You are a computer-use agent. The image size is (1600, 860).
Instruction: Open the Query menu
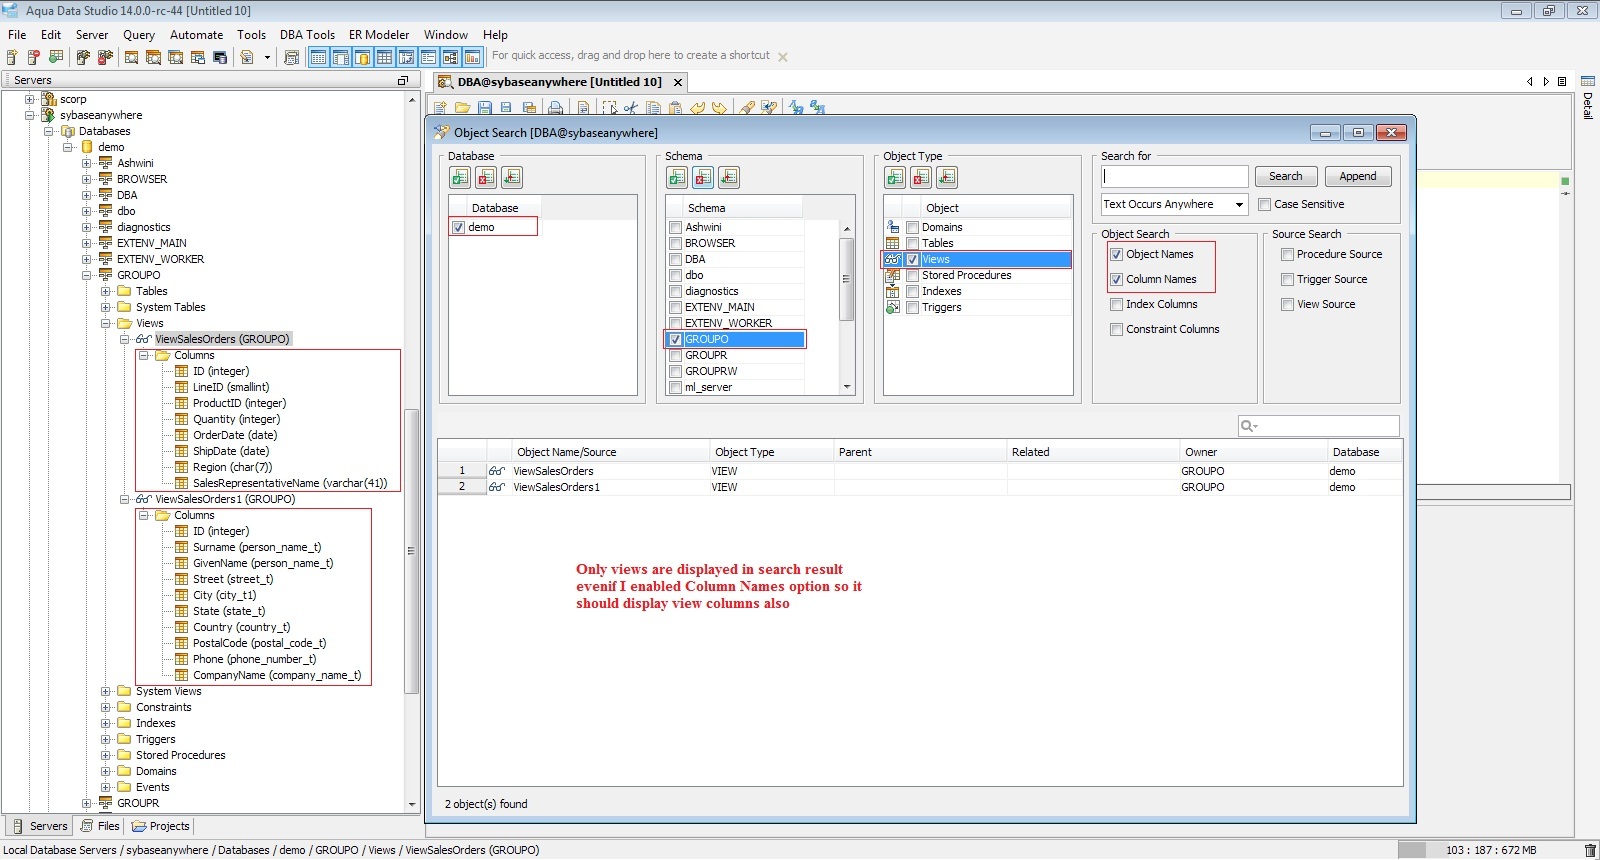139,34
